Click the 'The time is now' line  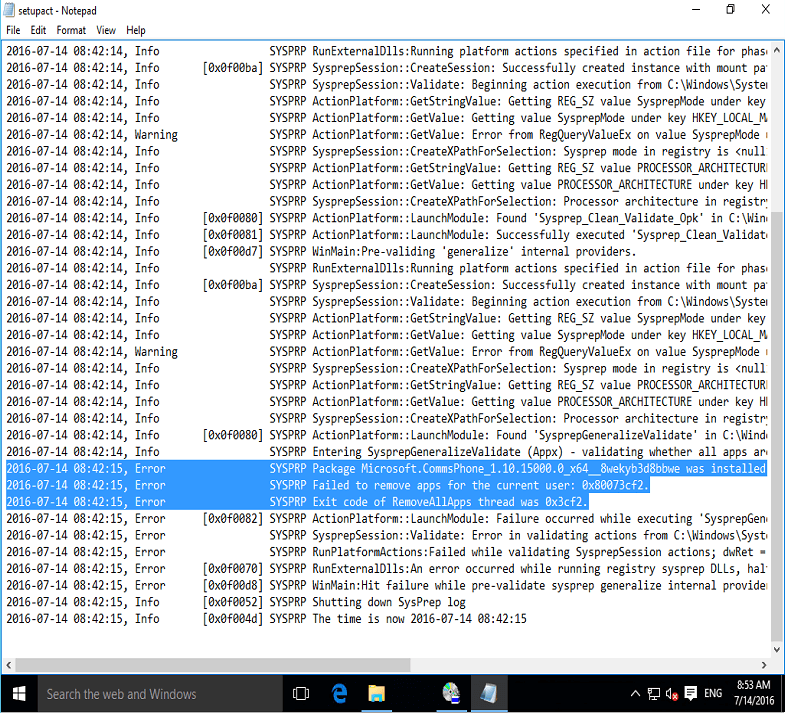click(266, 619)
